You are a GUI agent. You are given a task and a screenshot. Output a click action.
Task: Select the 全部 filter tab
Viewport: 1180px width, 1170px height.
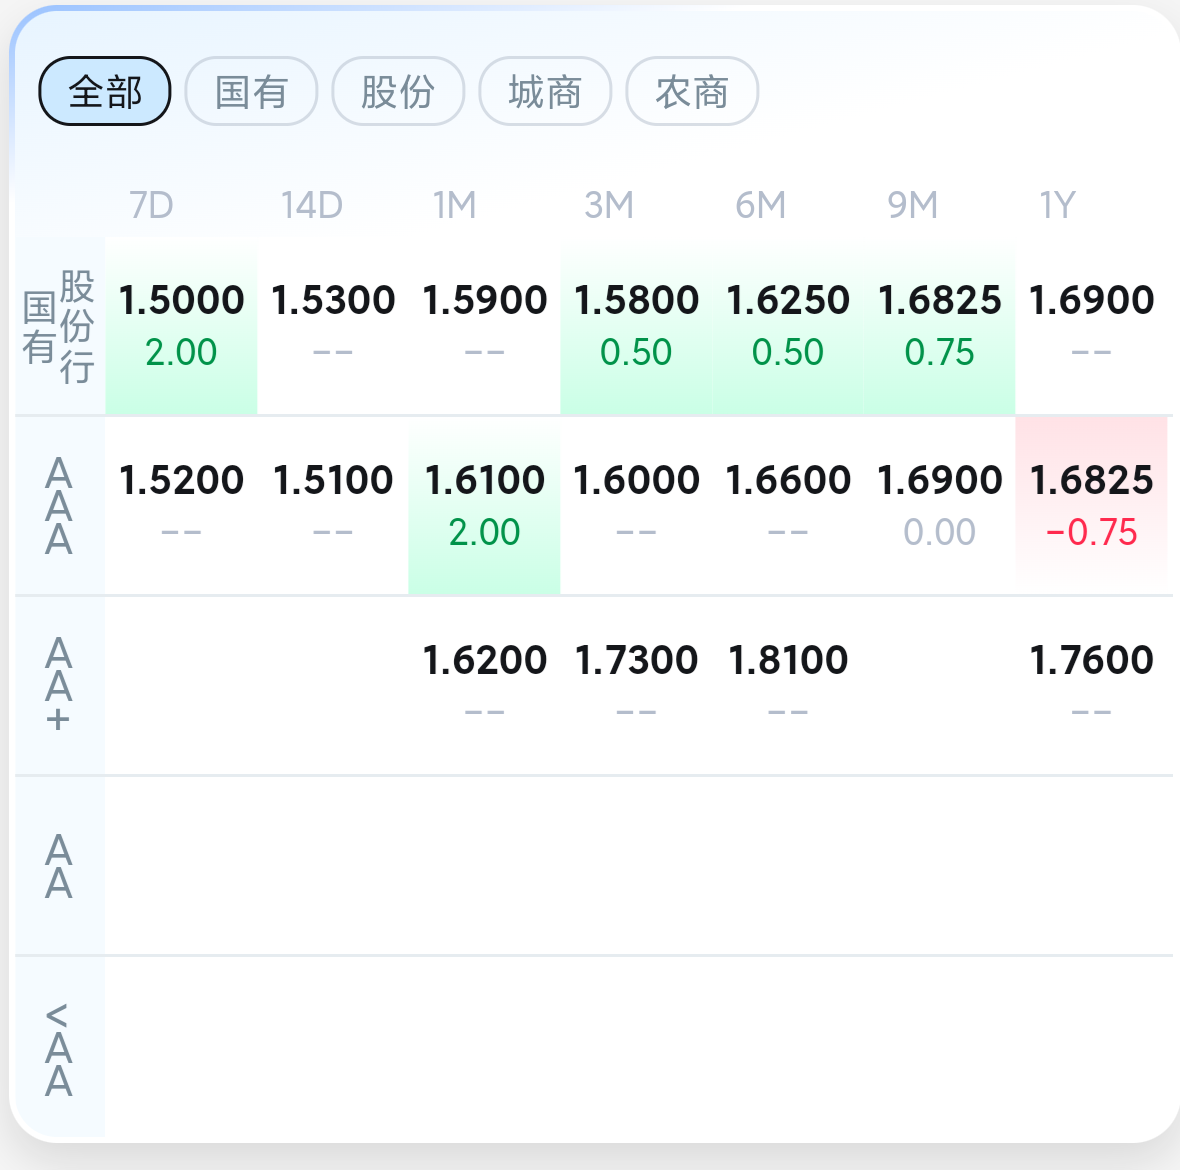click(x=105, y=92)
